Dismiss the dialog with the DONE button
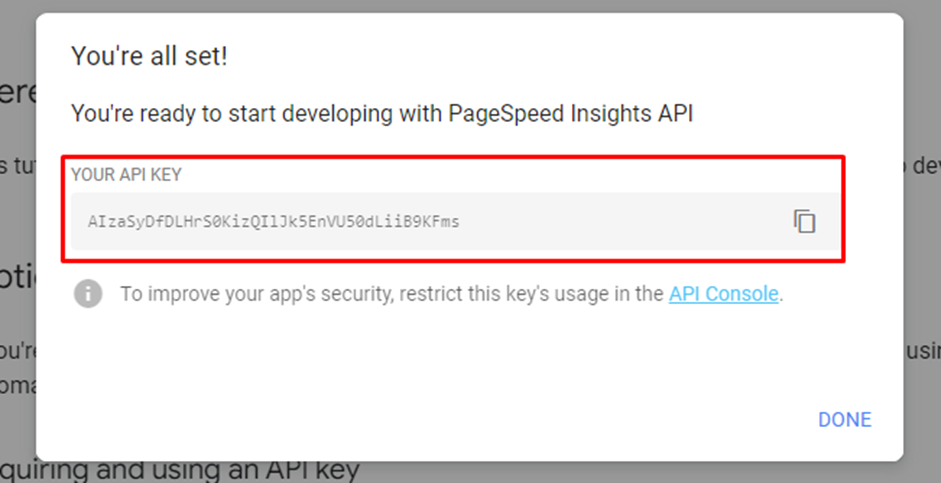 (845, 419)
